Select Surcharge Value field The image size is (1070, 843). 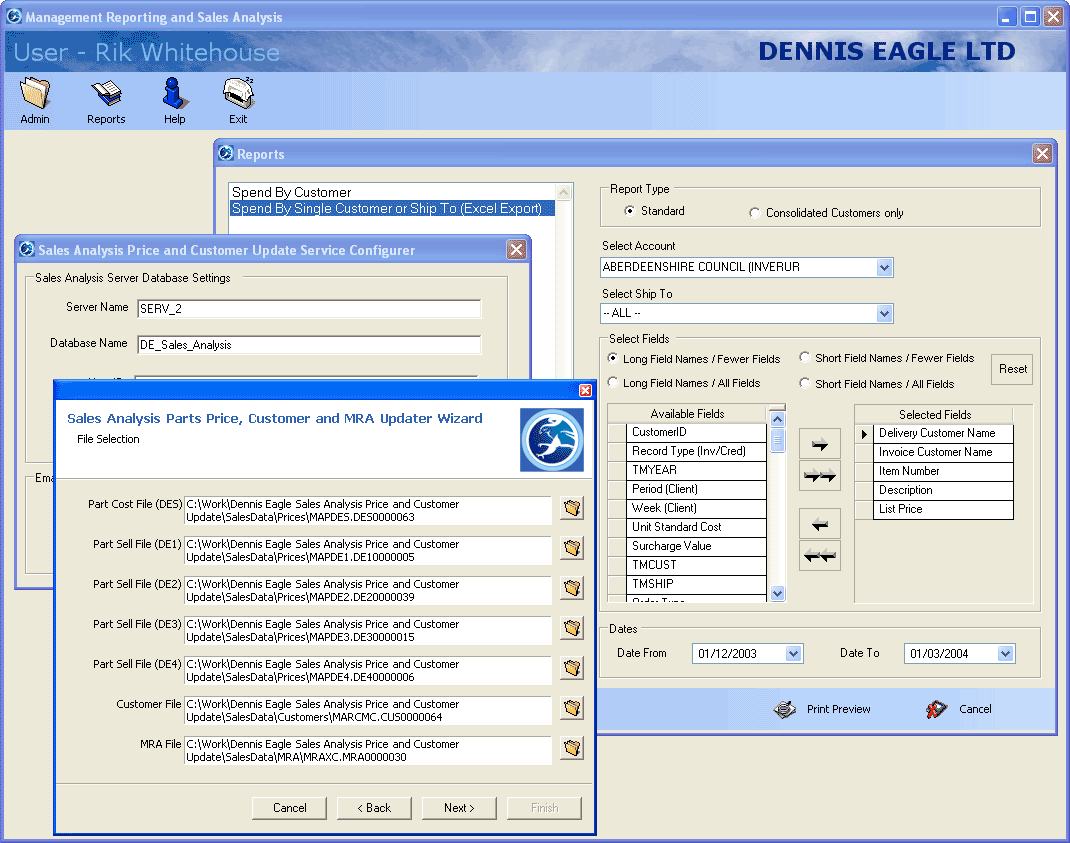tap(696, 546)
